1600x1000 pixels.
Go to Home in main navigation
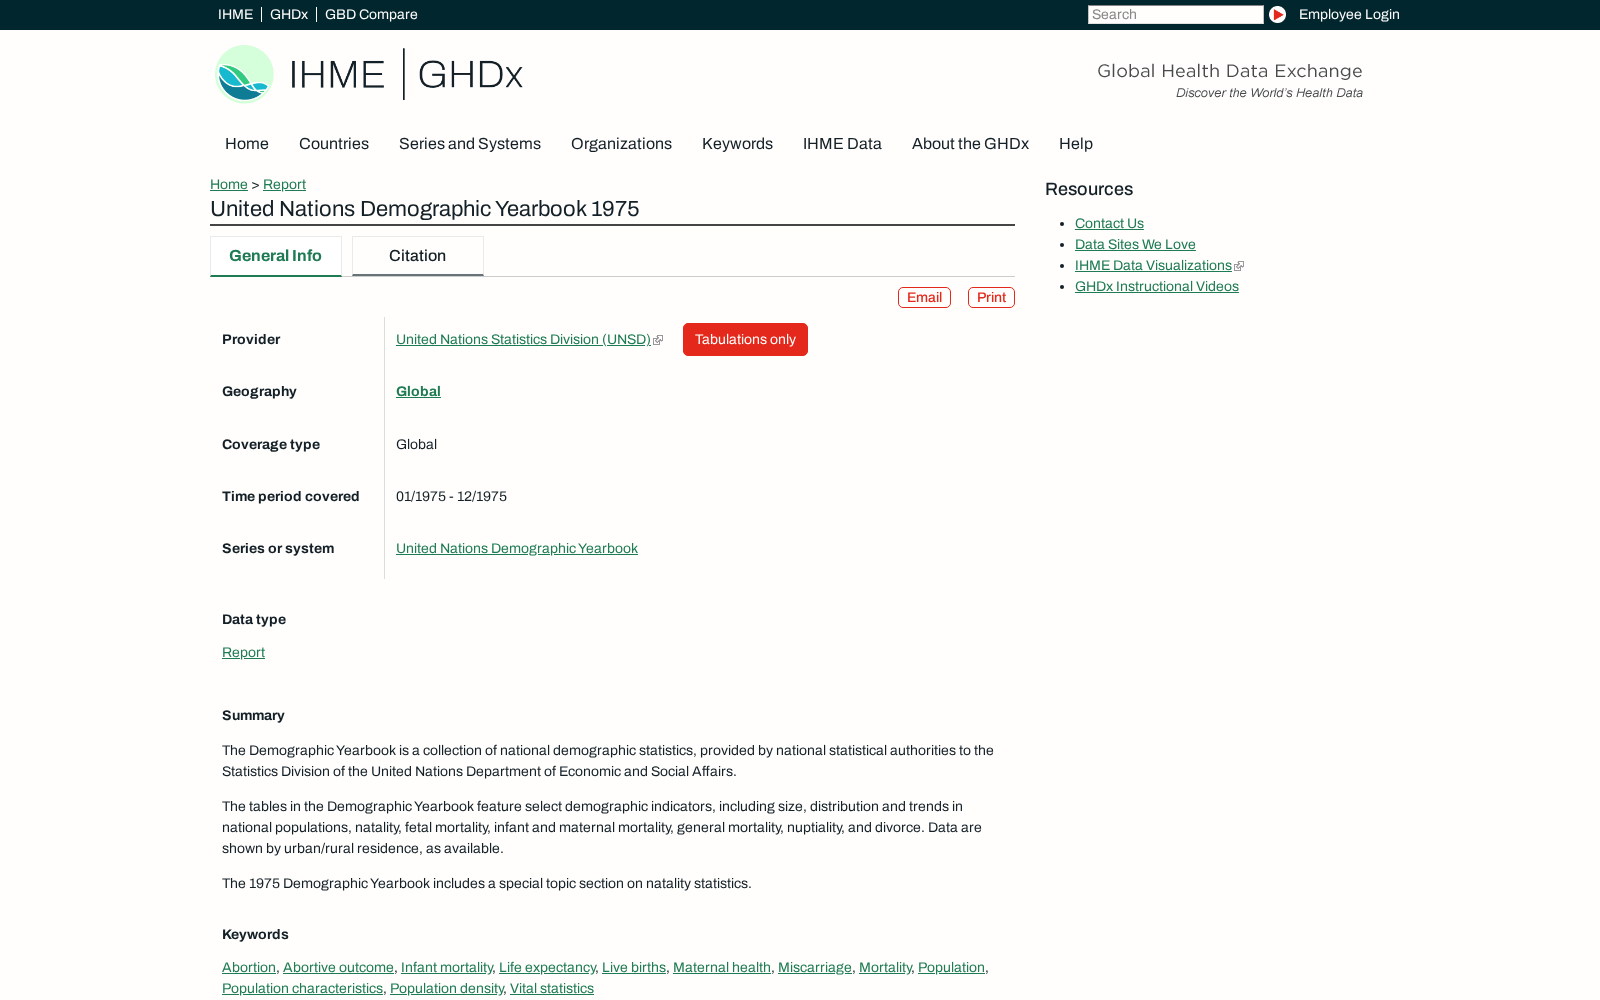coord(247,144)
